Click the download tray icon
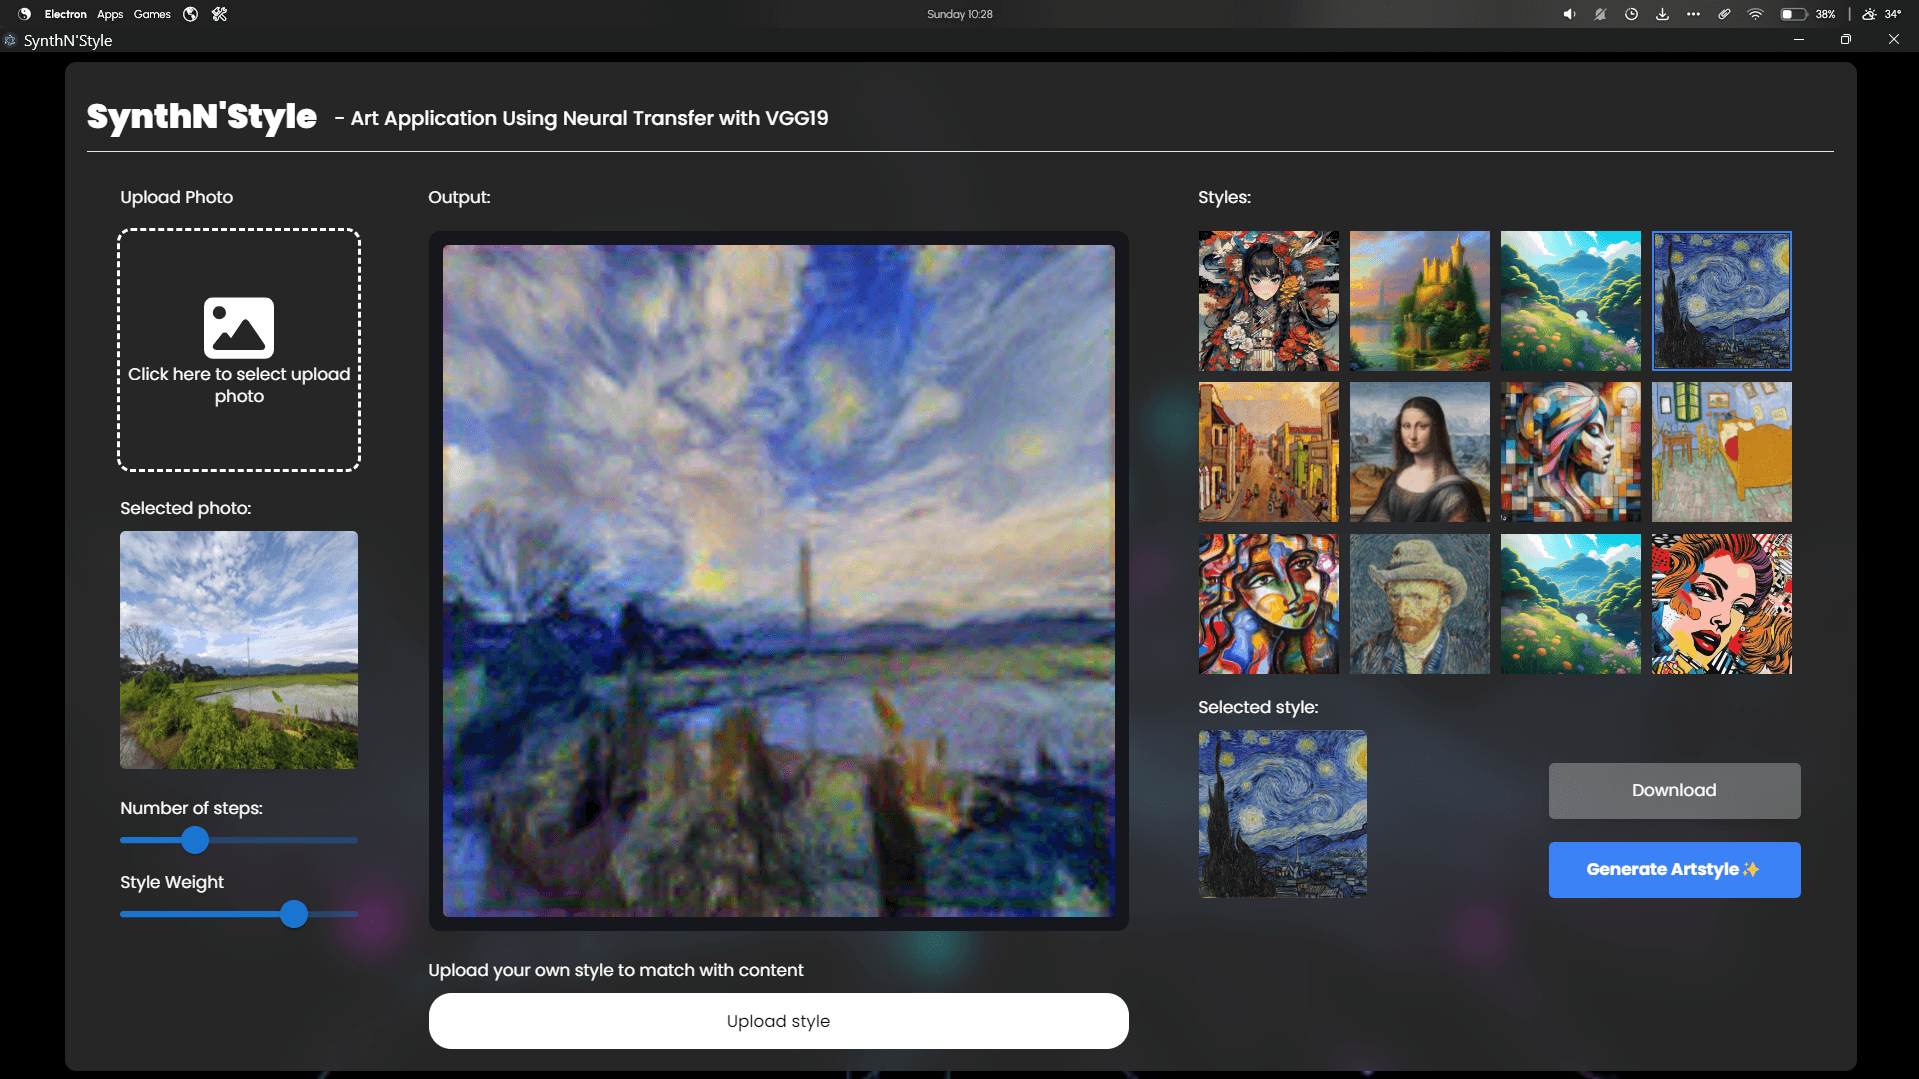1919x1079 pixels. pyautogui.click(x=1662, y=14)
